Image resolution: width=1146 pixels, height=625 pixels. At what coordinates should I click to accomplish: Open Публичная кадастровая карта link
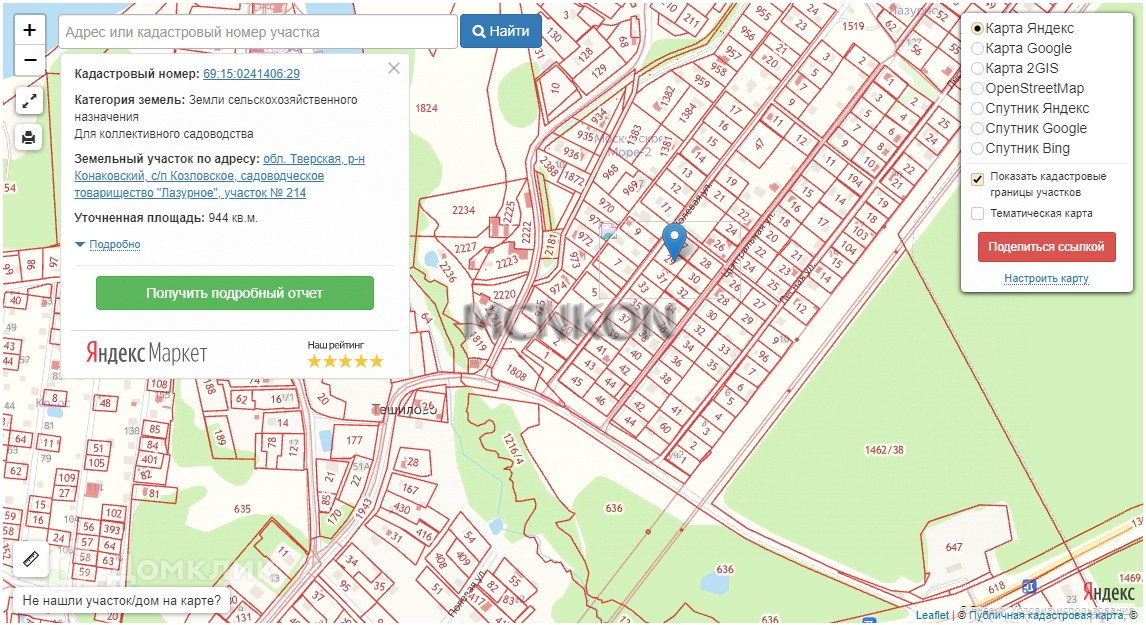click(1047, 615)
